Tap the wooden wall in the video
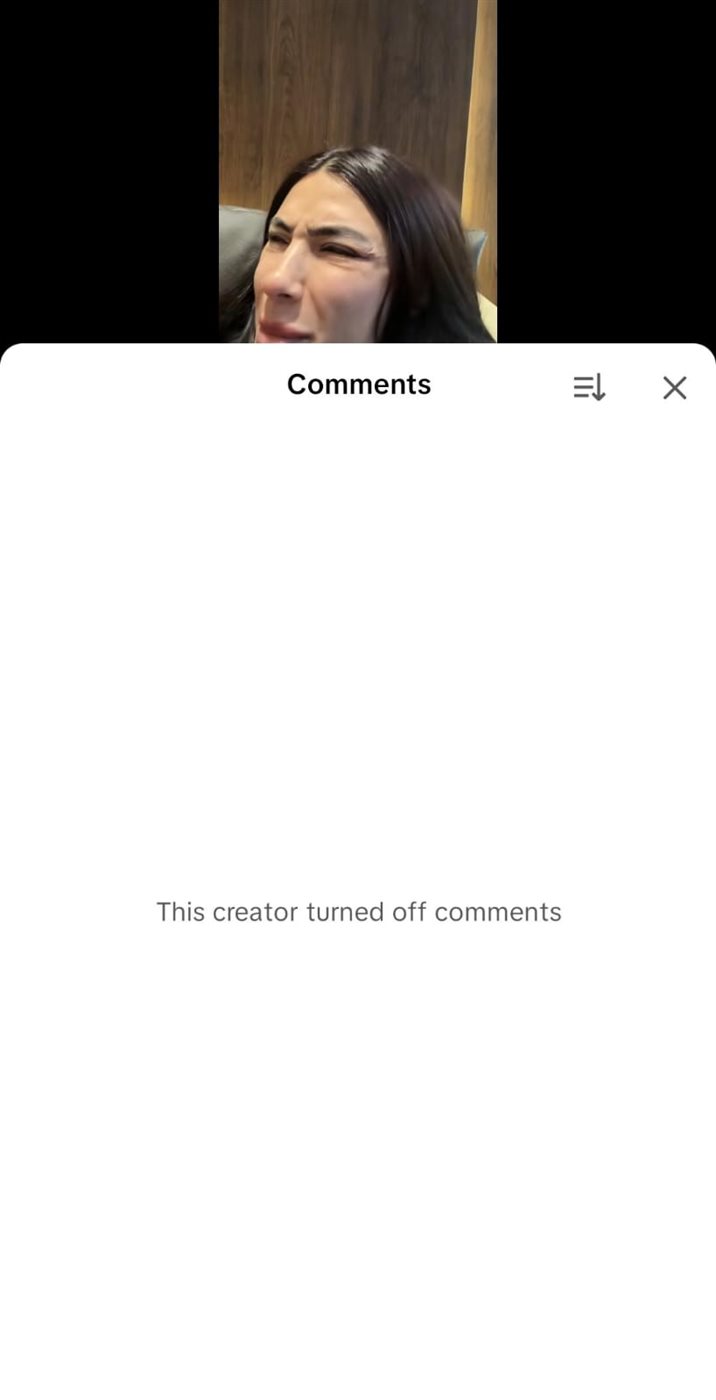This screenshot has width=716, height=1400. 340,80
